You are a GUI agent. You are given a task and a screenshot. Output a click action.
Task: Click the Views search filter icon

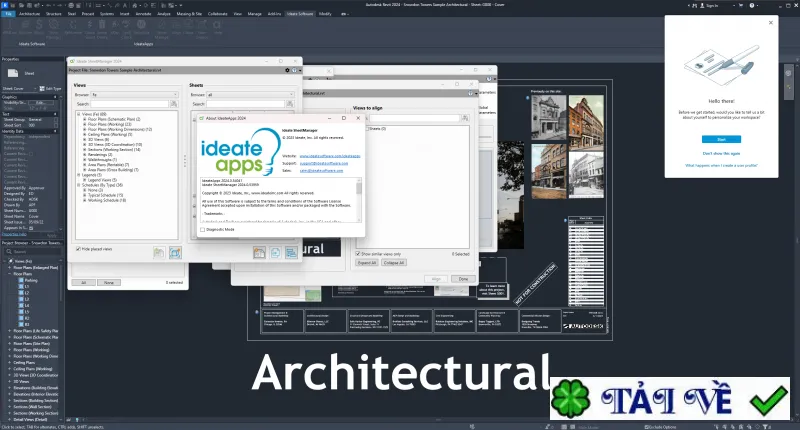click(x=174, y=104)
